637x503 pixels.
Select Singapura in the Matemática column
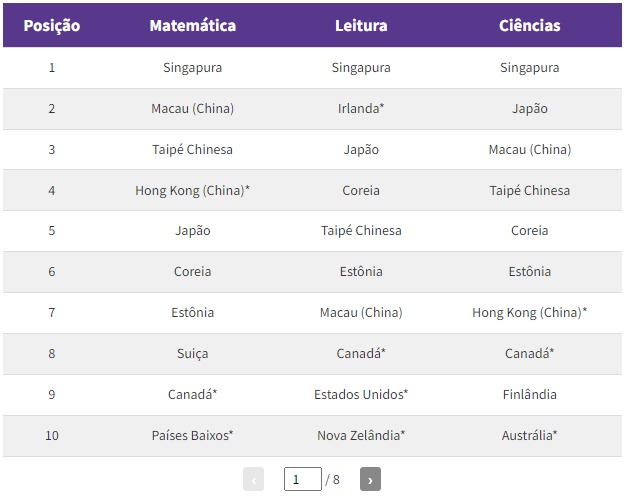(192, 68)
